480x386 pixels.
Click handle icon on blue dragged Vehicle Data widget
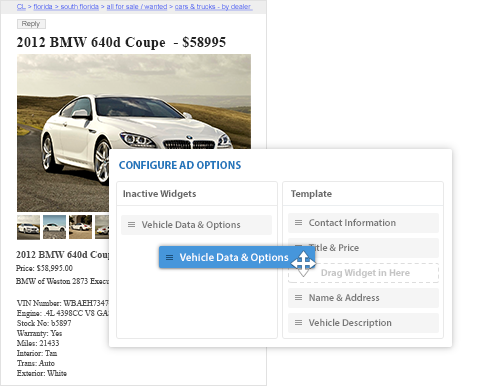[169, 257]
